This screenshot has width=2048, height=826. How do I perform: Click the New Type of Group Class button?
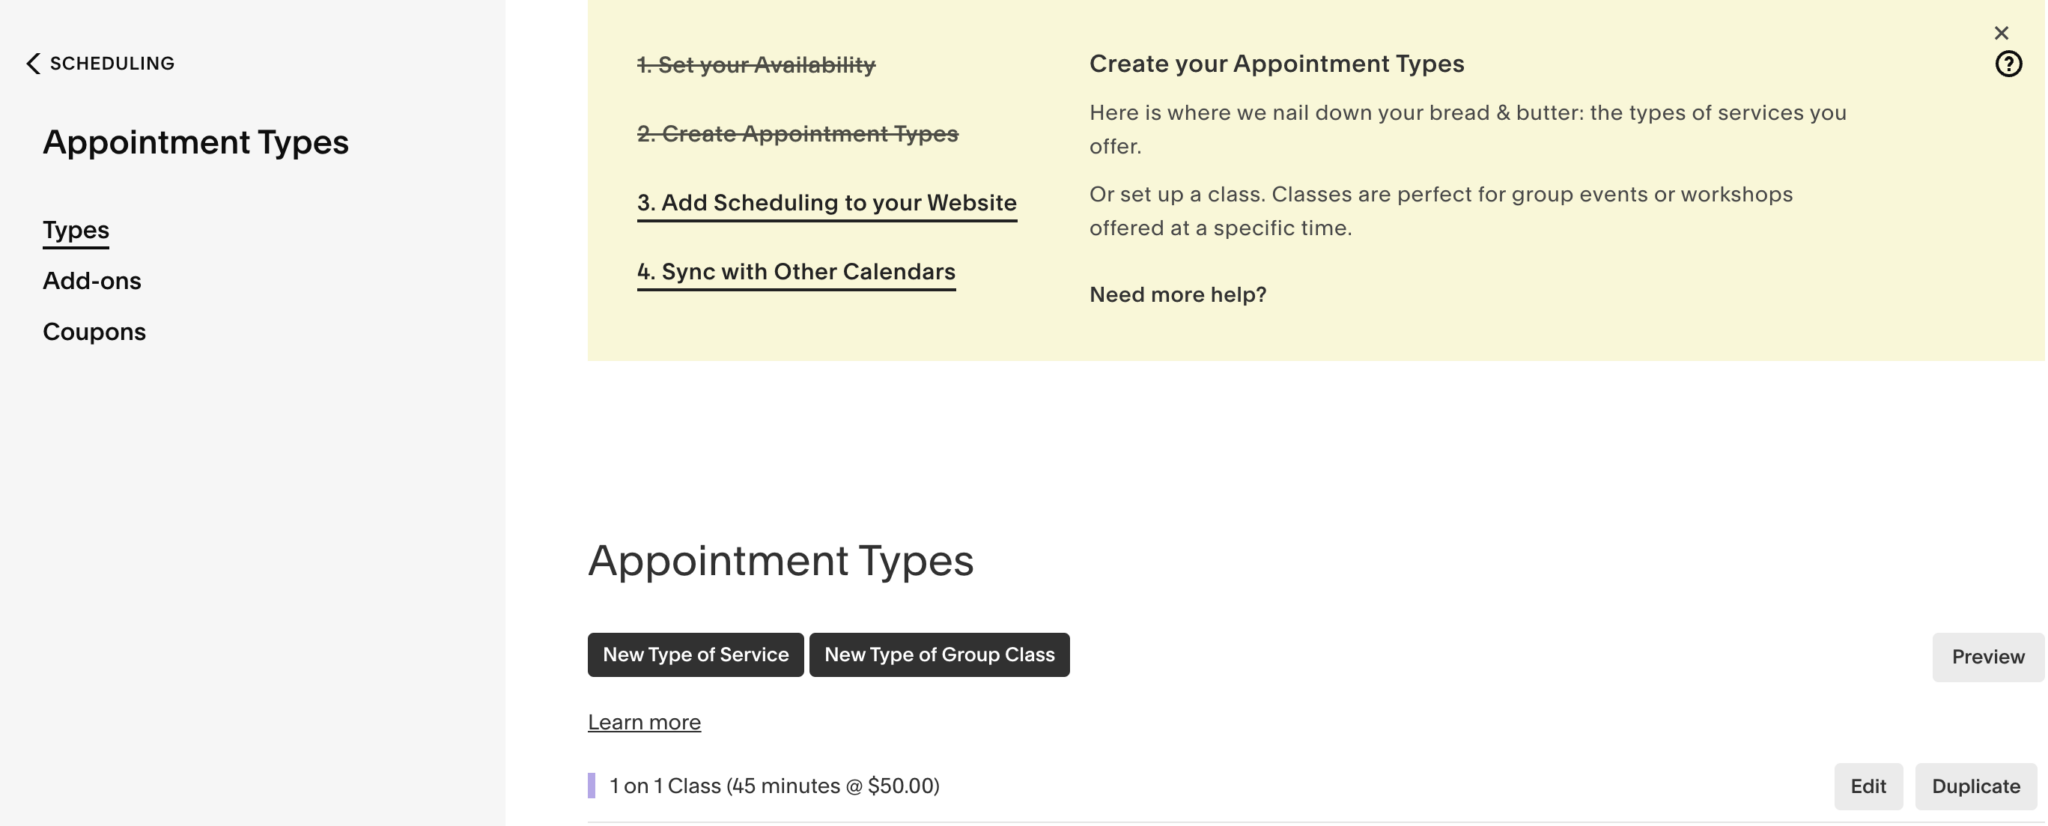(939, 654)
